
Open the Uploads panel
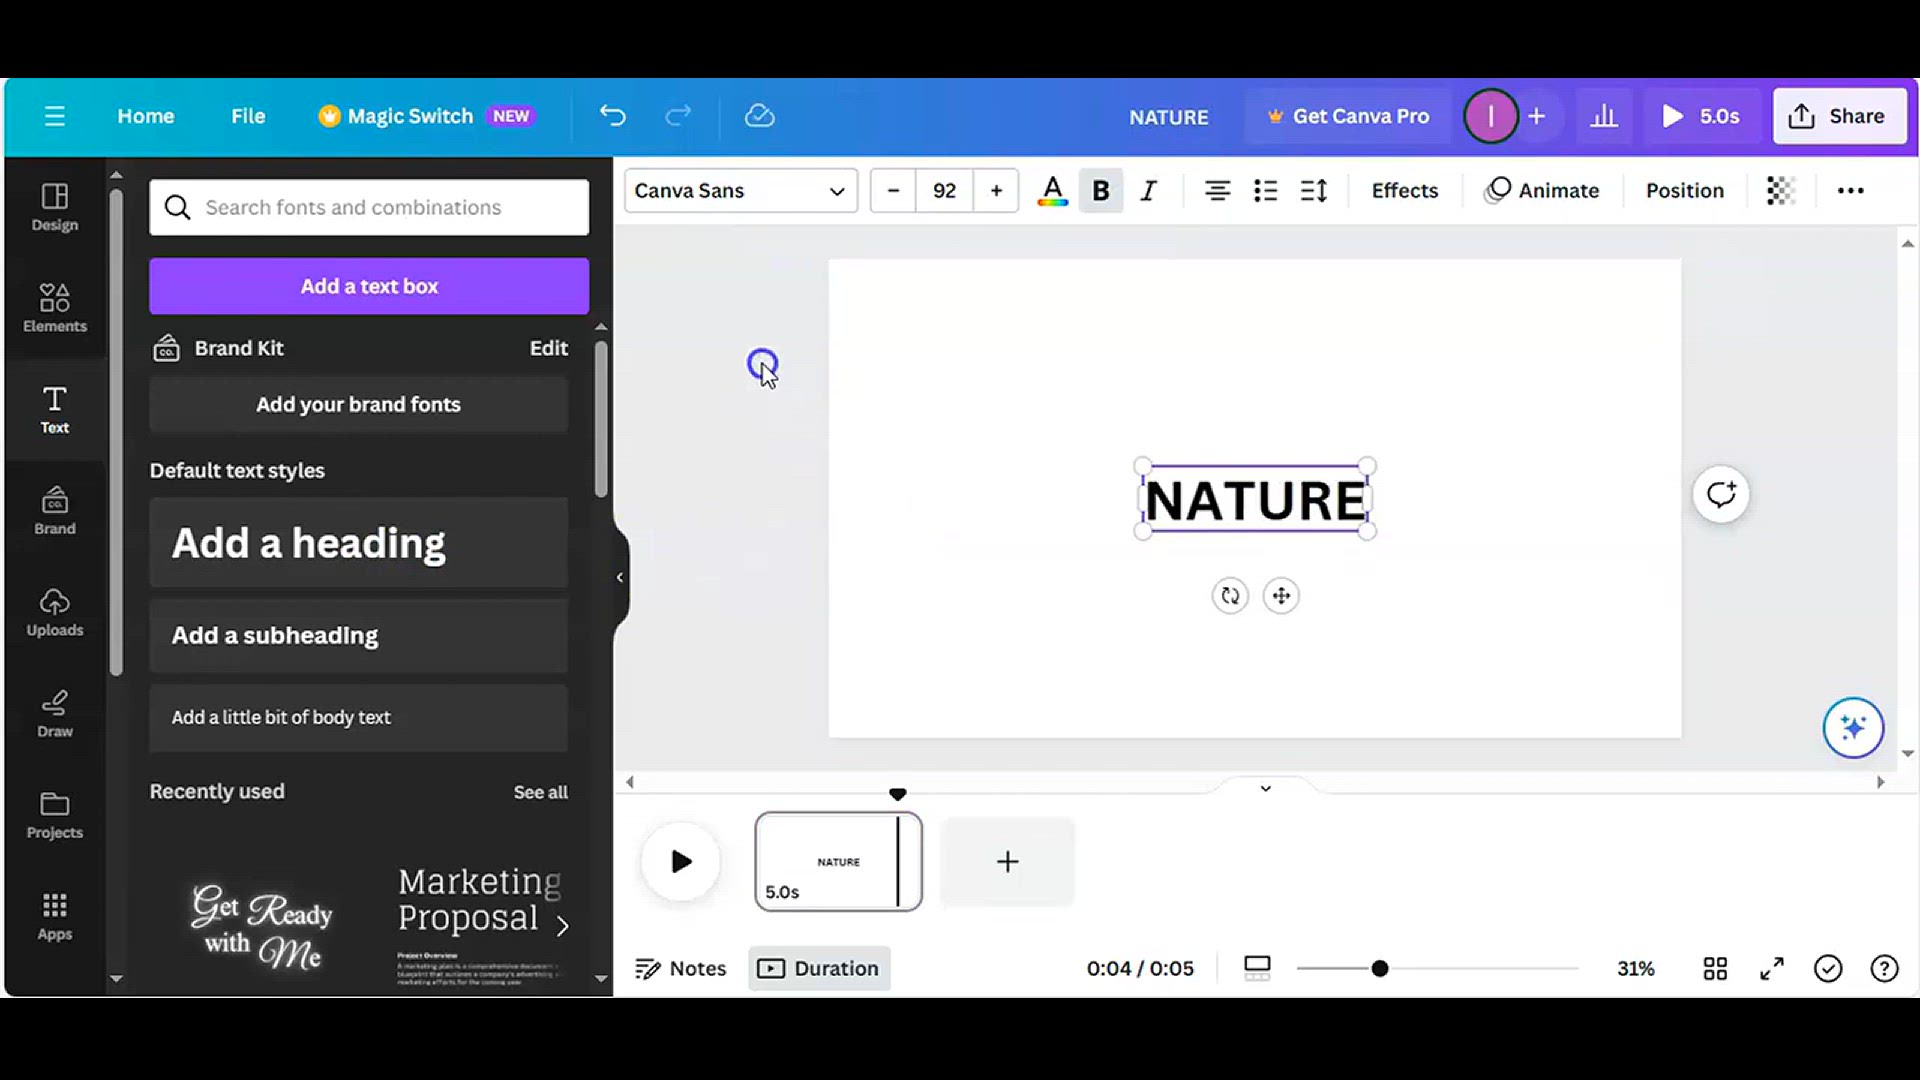(55, 612)
